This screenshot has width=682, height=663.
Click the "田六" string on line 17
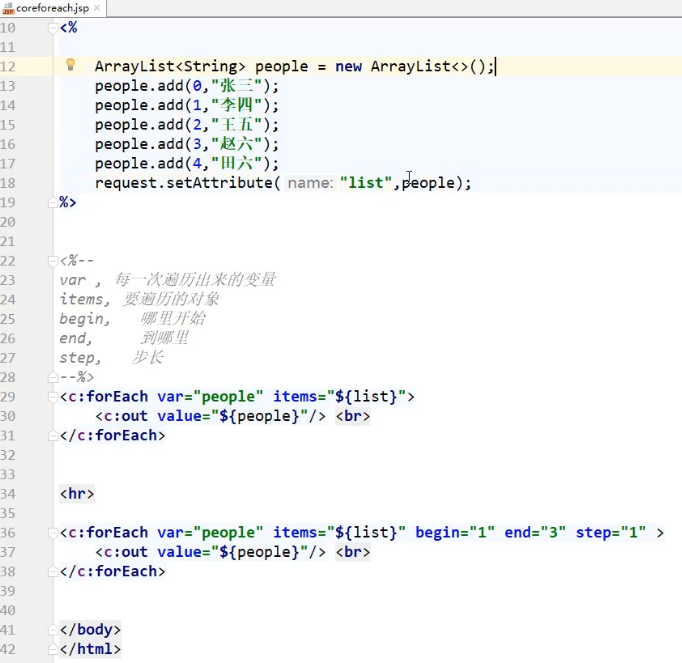click(237, 164)
